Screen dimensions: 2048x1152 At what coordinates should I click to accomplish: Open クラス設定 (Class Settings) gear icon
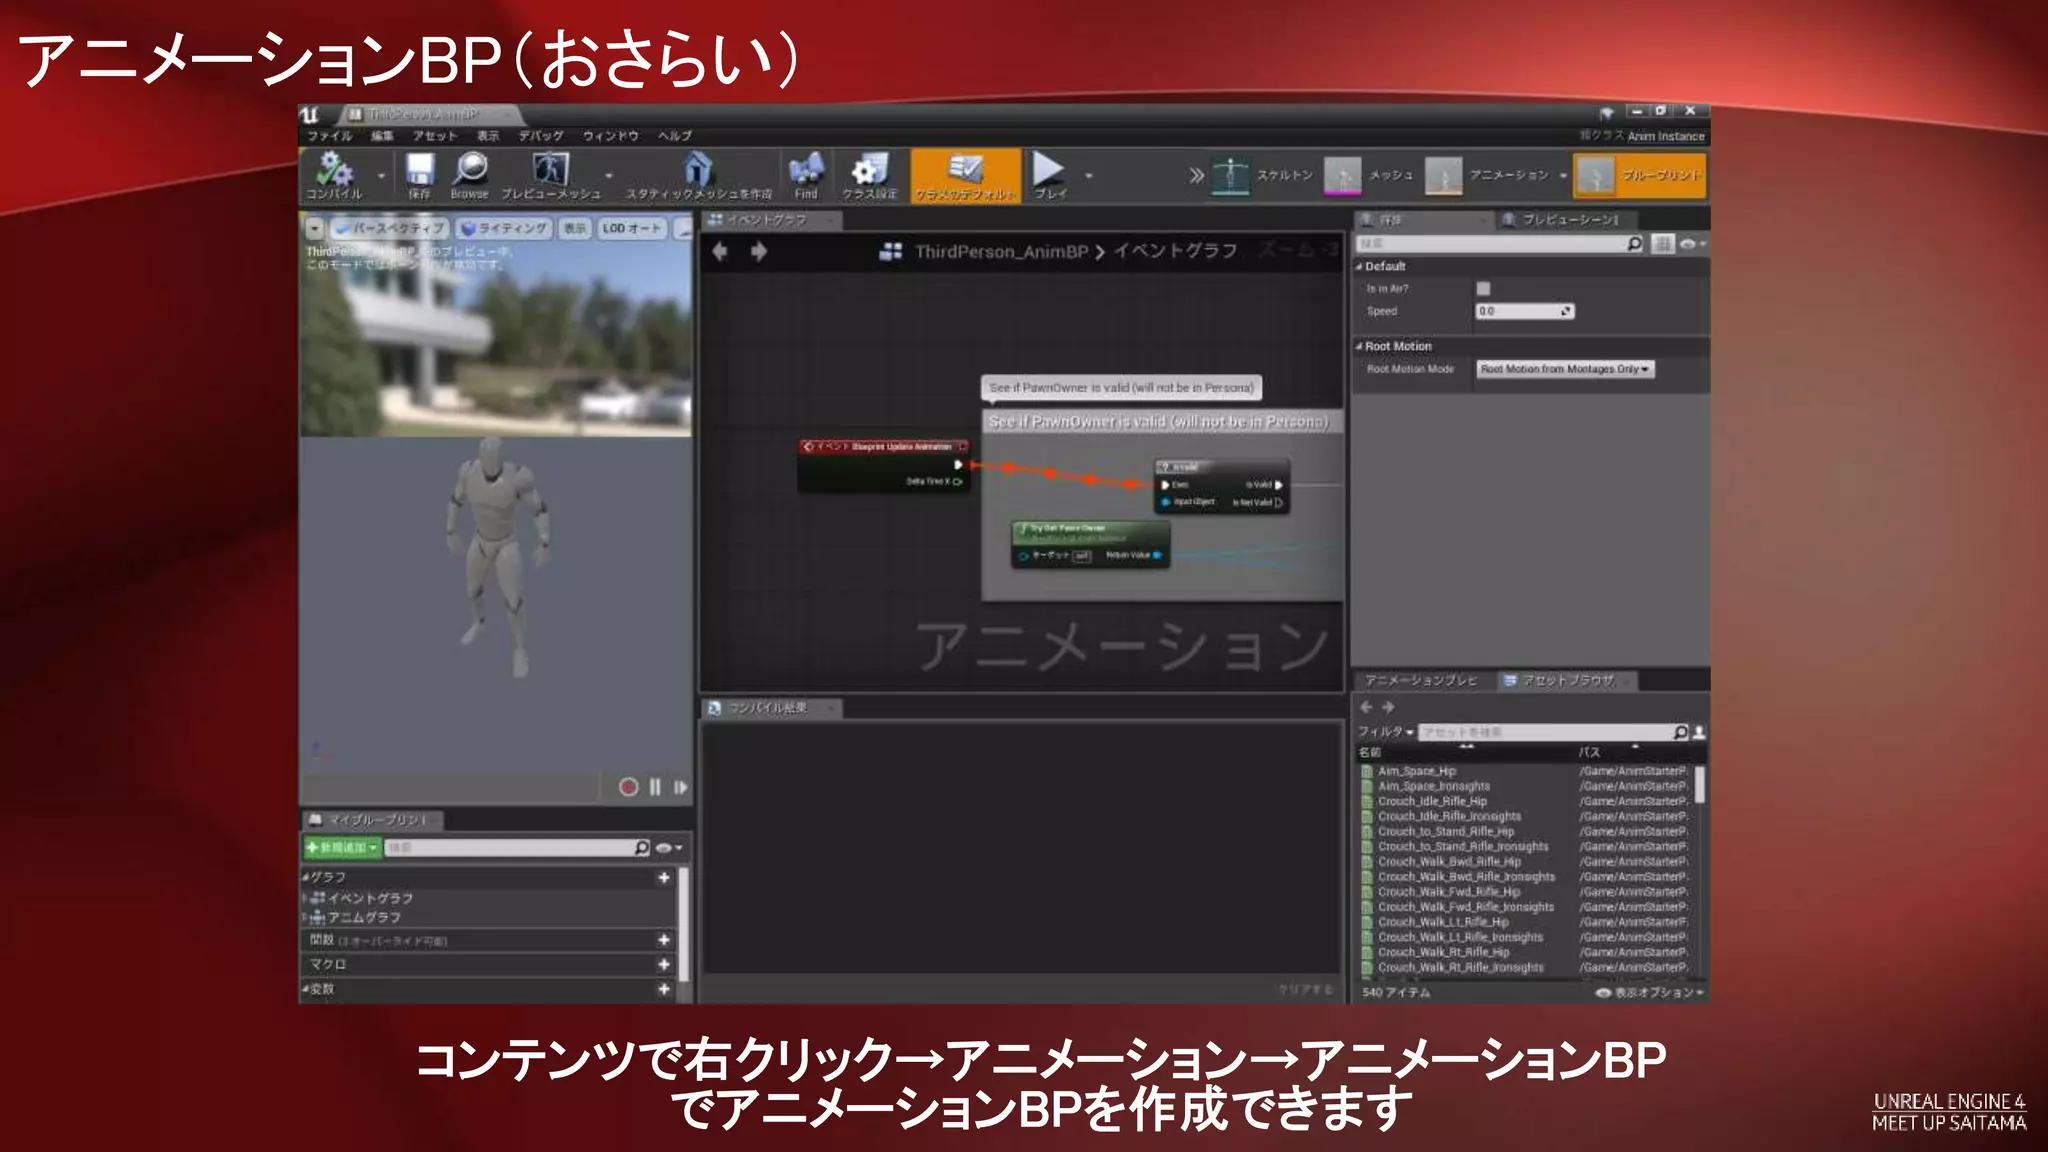869,175
